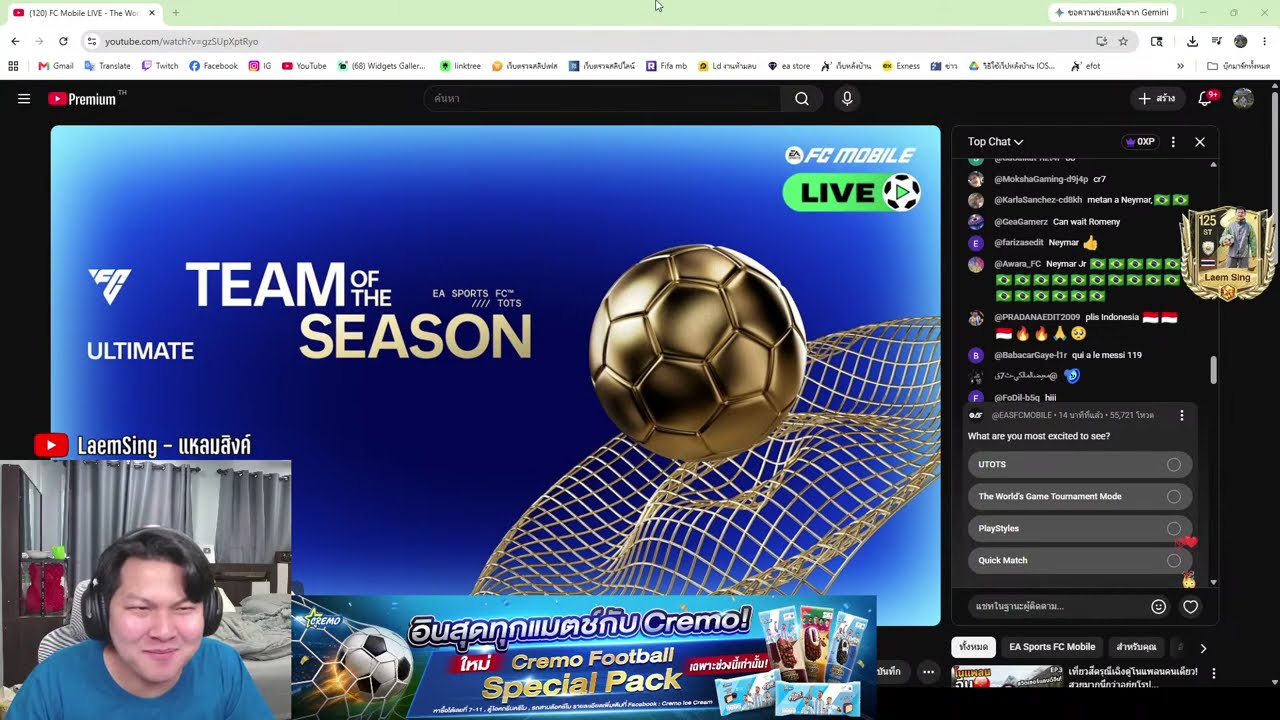Go back with the browser back arrow
The image size is (1280, 720).
point(15,41)
